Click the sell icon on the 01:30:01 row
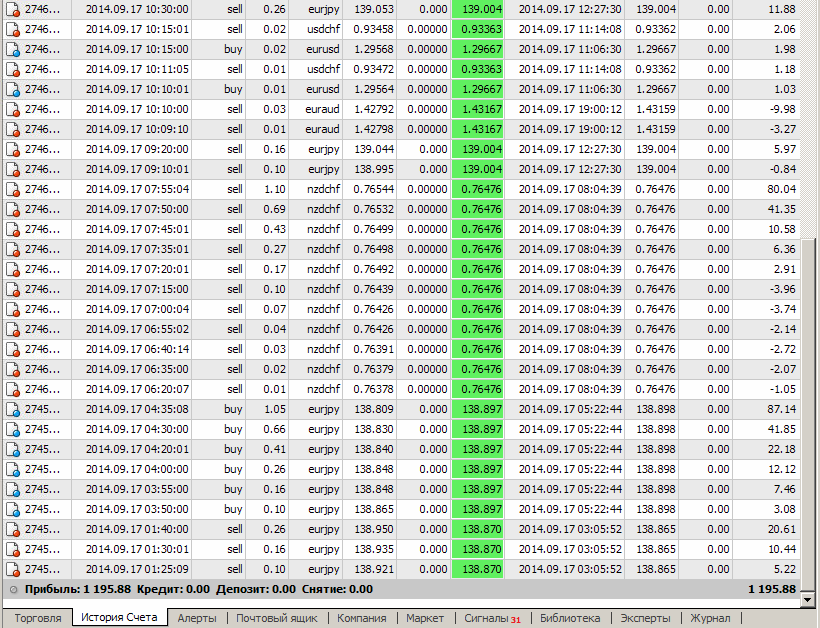The image size is (820, 628). point(13,550)
